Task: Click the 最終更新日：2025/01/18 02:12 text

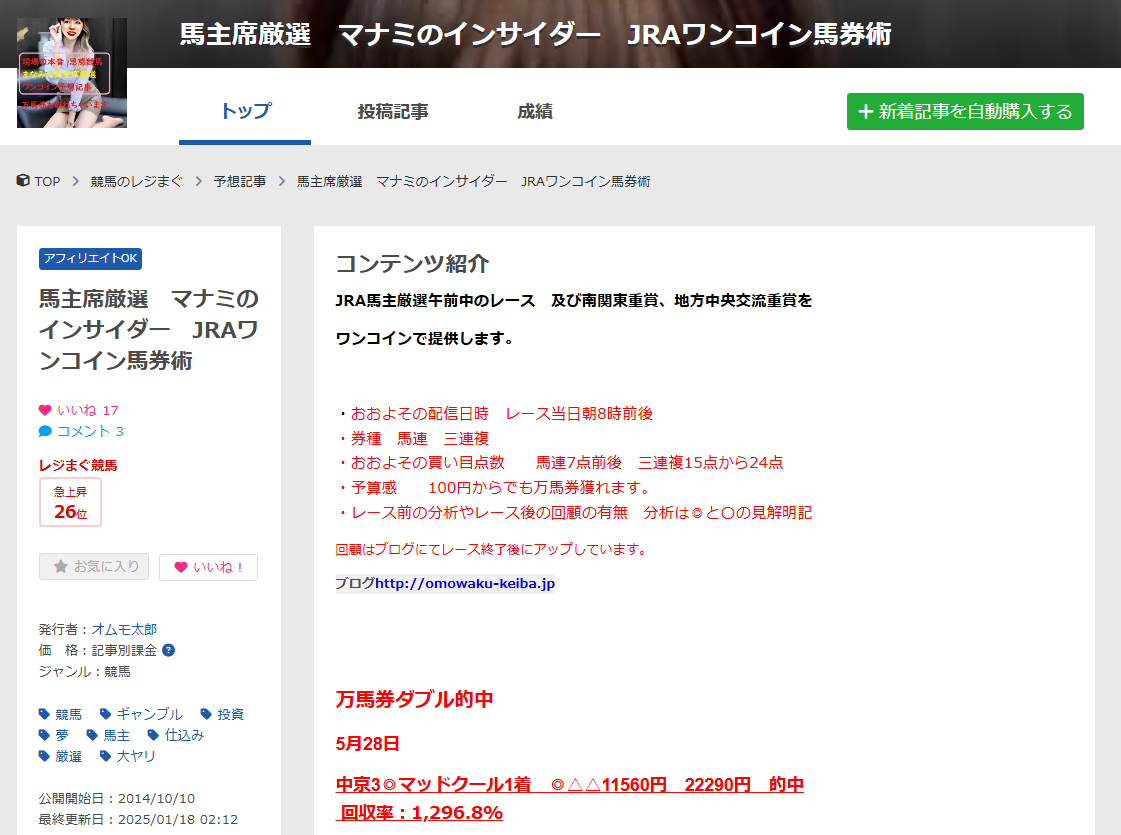Action: 138,819
